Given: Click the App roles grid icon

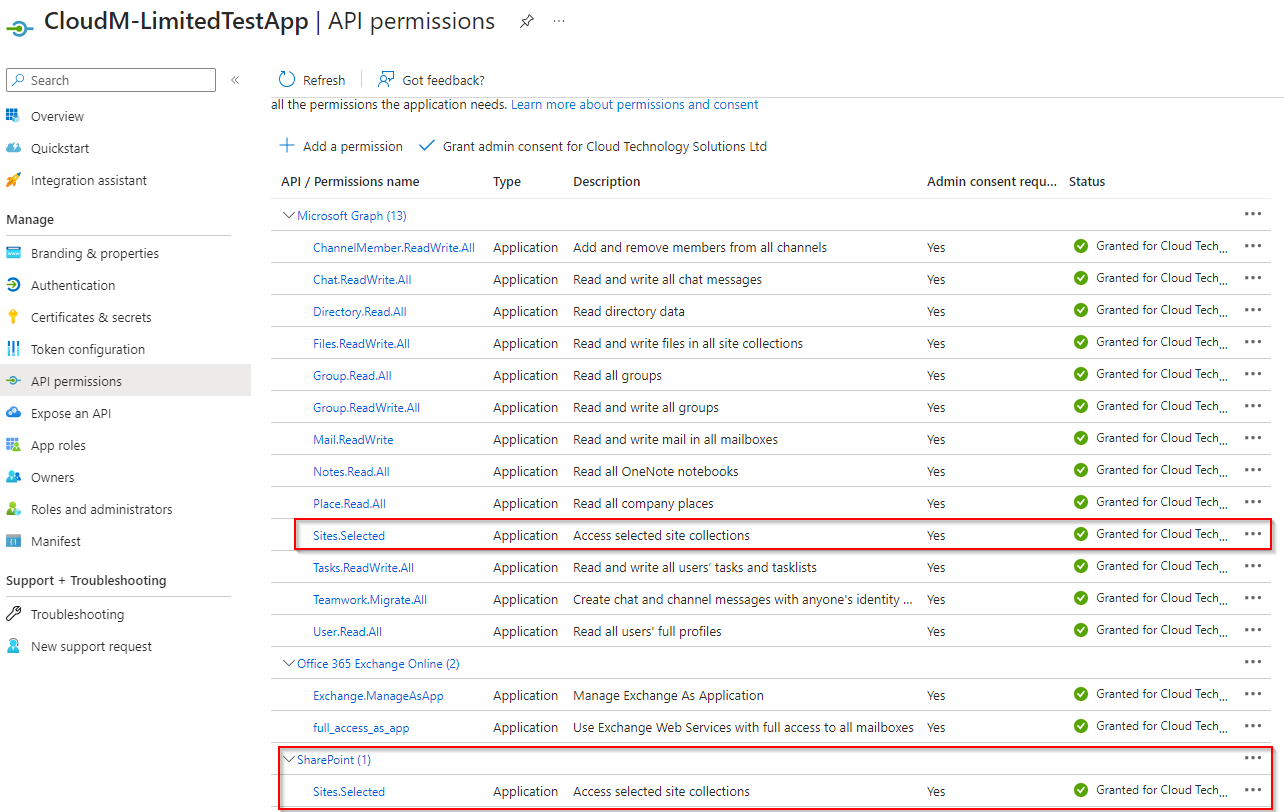Looking at the screenshot, I should [13, 445].
